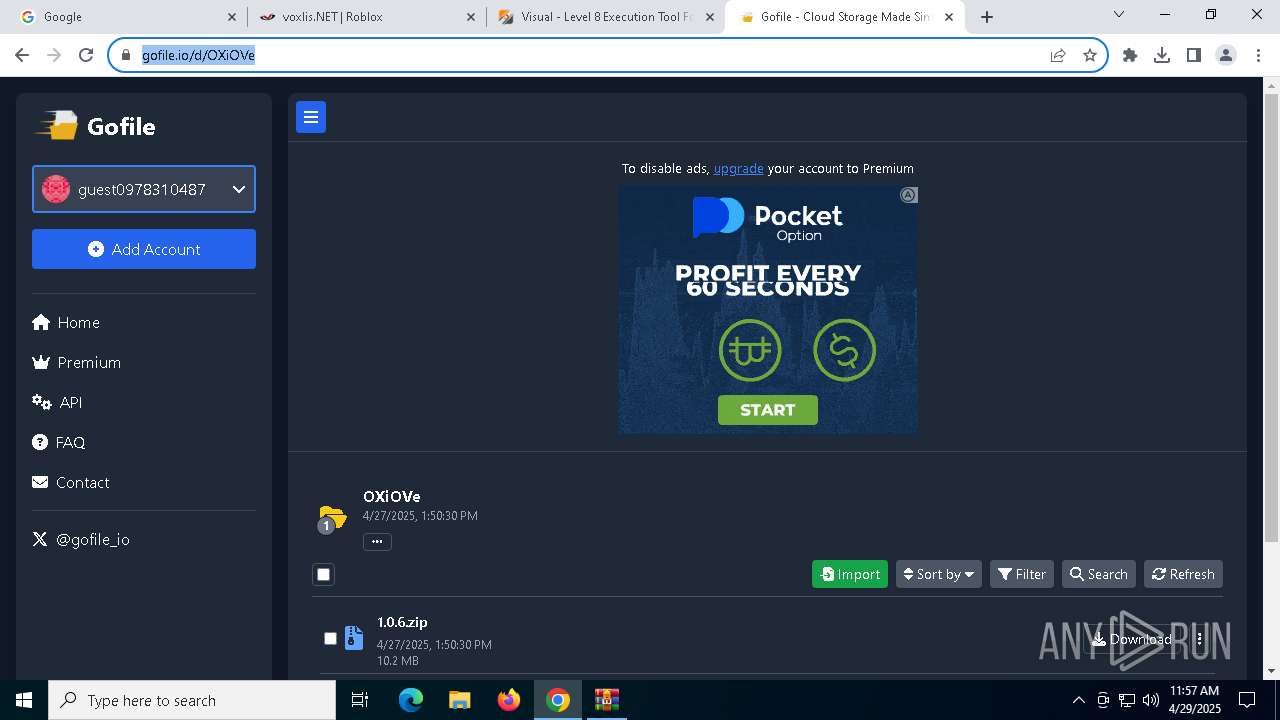Click the 1.0.6.zip file icon
The image size is (1280, 720).
(x=354, y=638)
